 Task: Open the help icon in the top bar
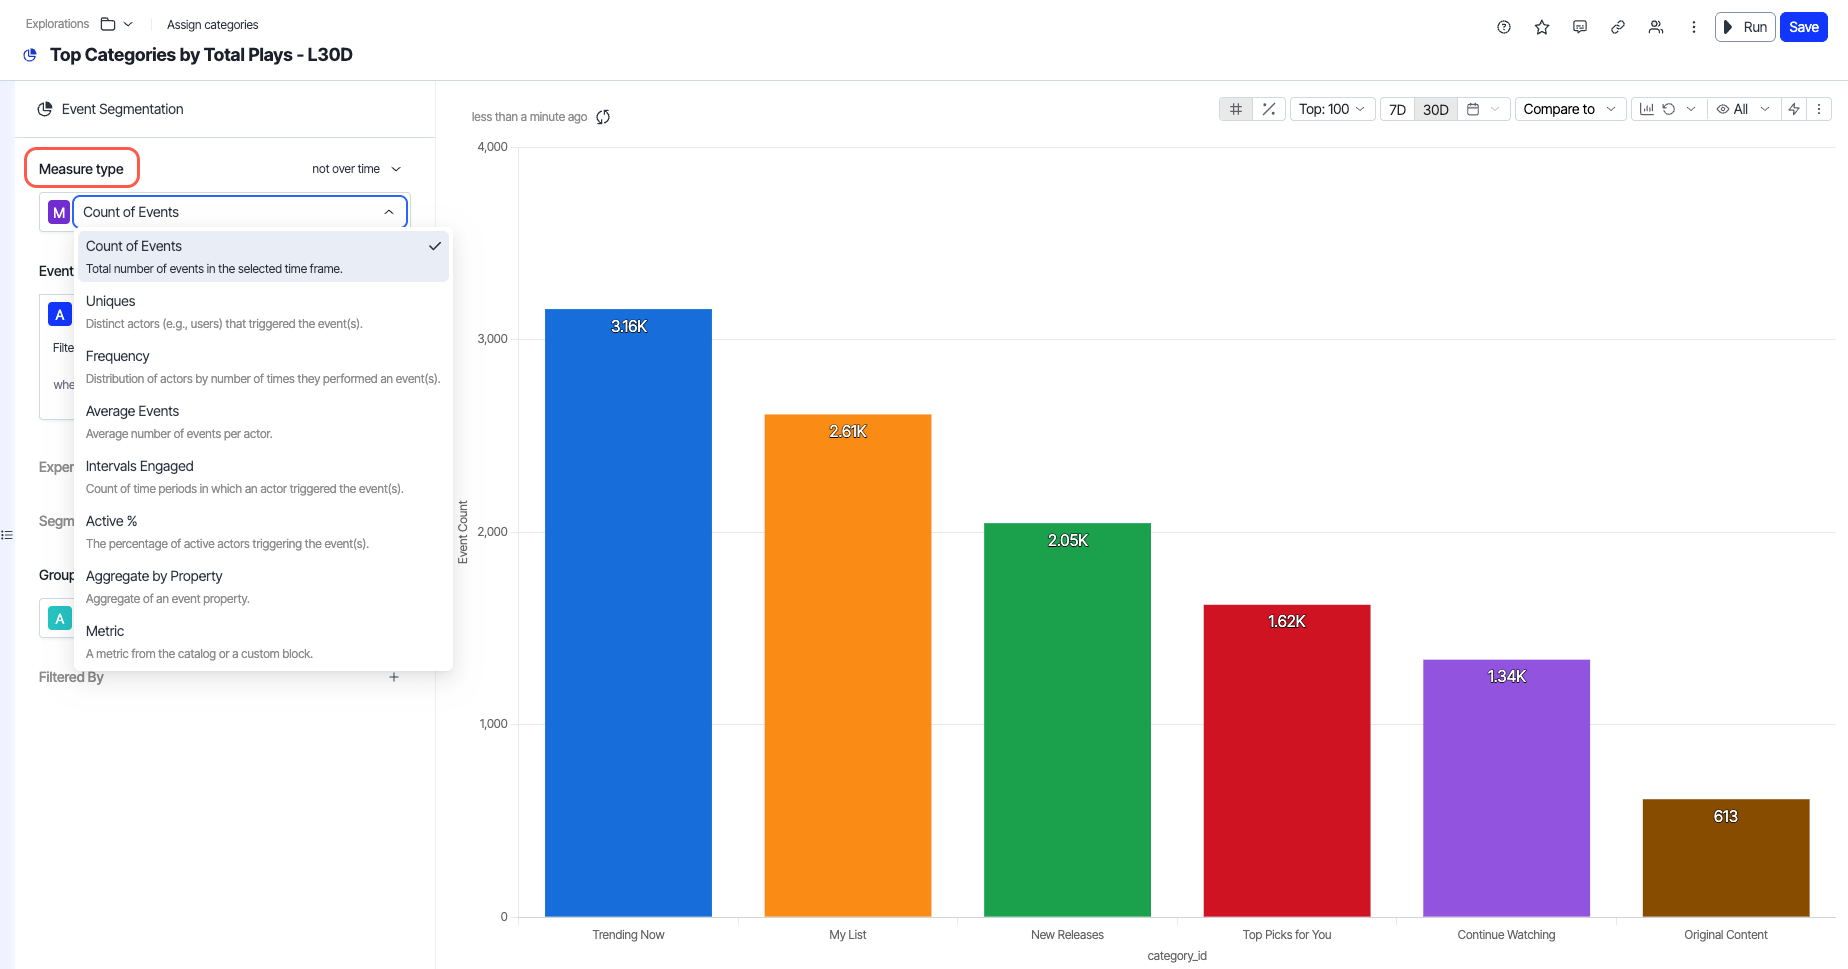click(1503, 27)
